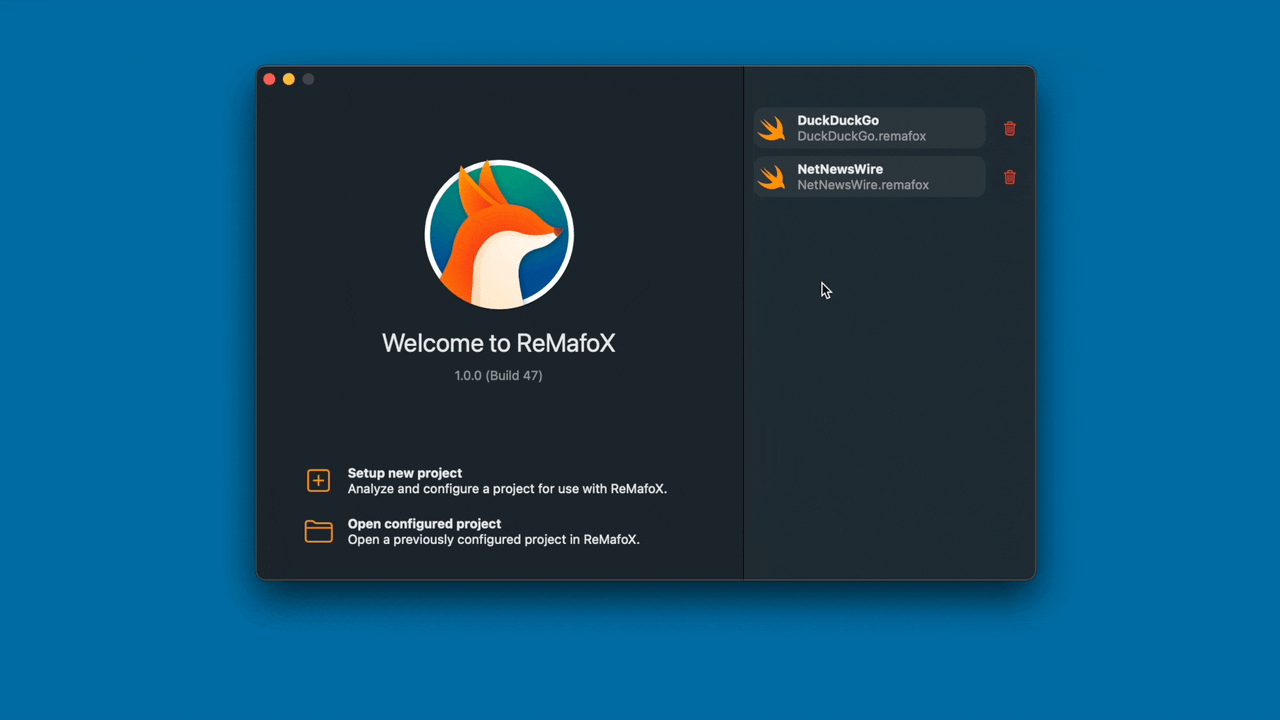
Task: Click 'Analyze and configure a project' description
Action: click(507, 489)
